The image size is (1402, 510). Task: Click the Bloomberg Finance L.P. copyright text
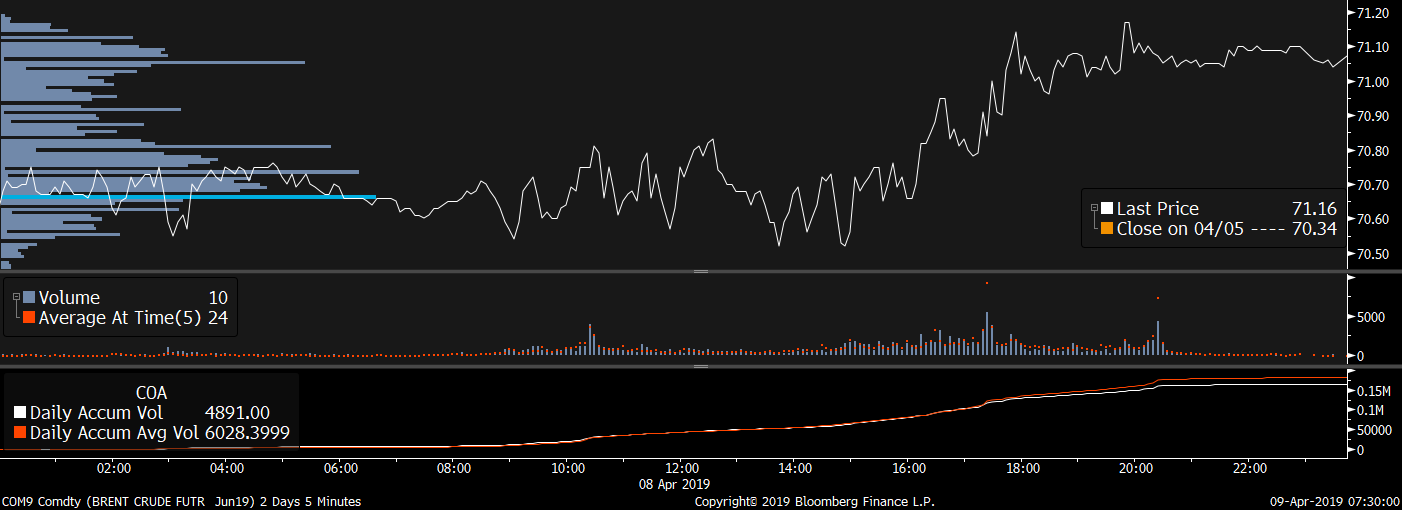tap(815, 502)
